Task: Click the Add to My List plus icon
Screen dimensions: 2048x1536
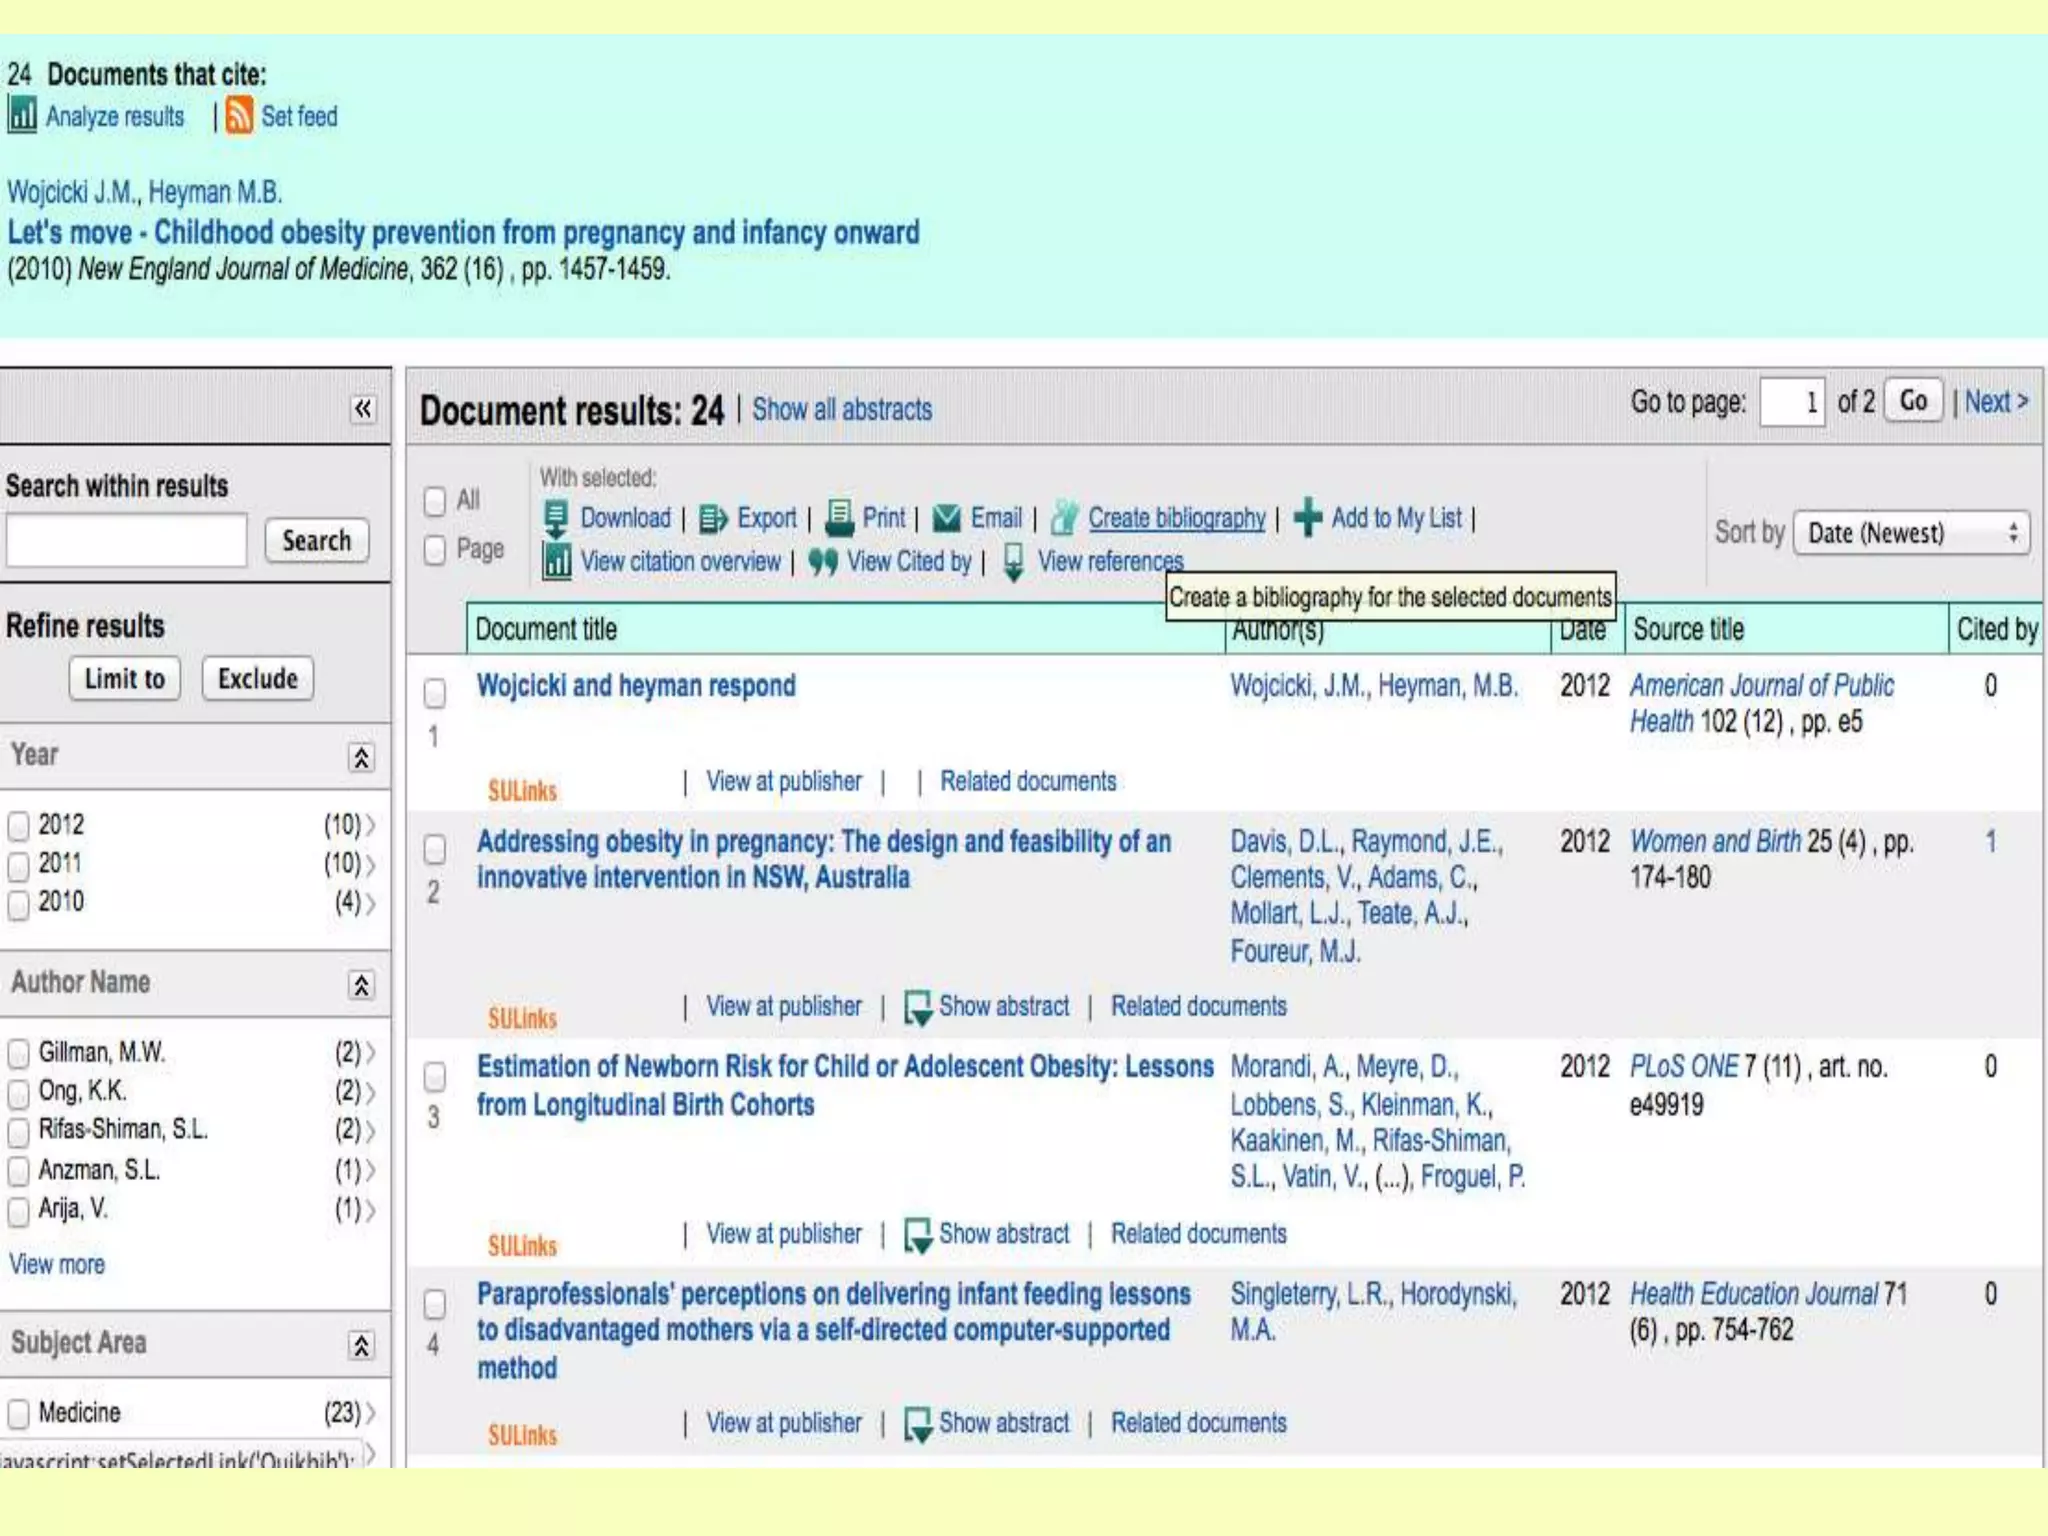Action: tap(1307, 518)
